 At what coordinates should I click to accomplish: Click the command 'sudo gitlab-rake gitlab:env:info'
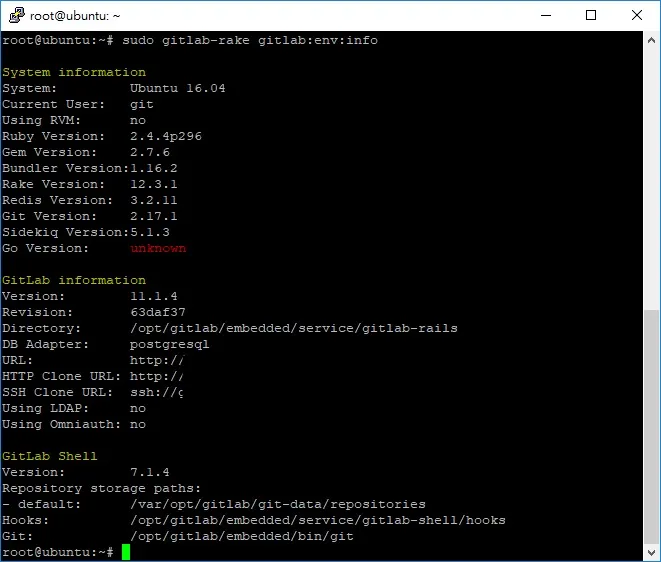pos(250,40)
